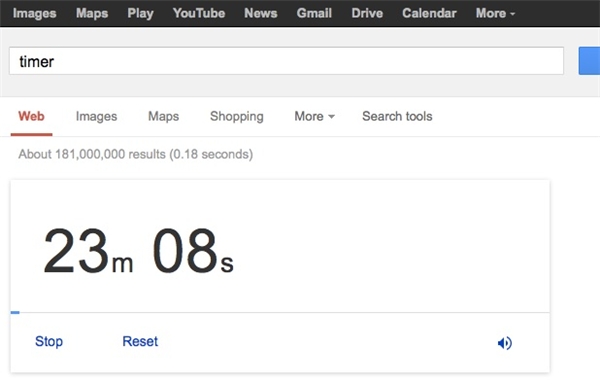
Task: Stop the running timer
Action: point(49,341)
